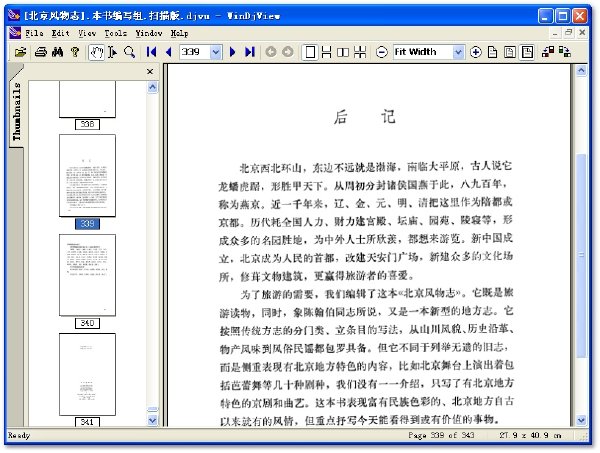The height and width of the screenshot is (453, 600).
Task: Jump to the last page
Action: coord(249,52)
